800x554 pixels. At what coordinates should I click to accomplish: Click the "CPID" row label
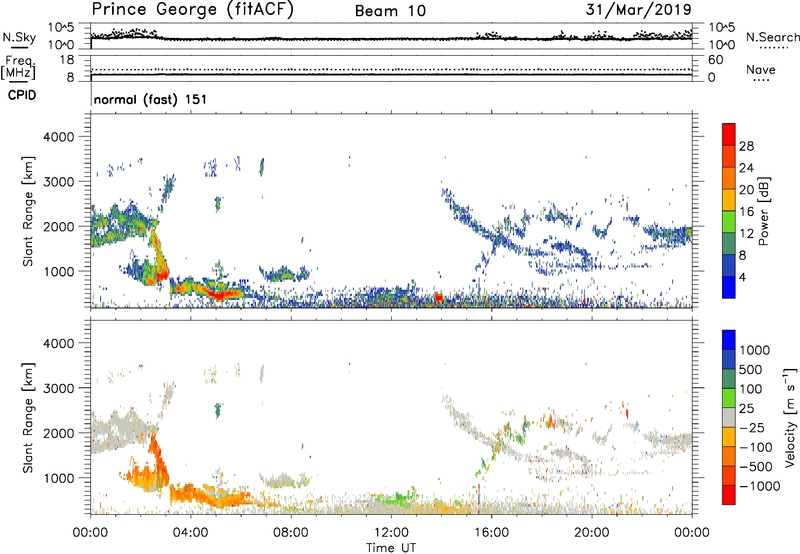[22, 95]
